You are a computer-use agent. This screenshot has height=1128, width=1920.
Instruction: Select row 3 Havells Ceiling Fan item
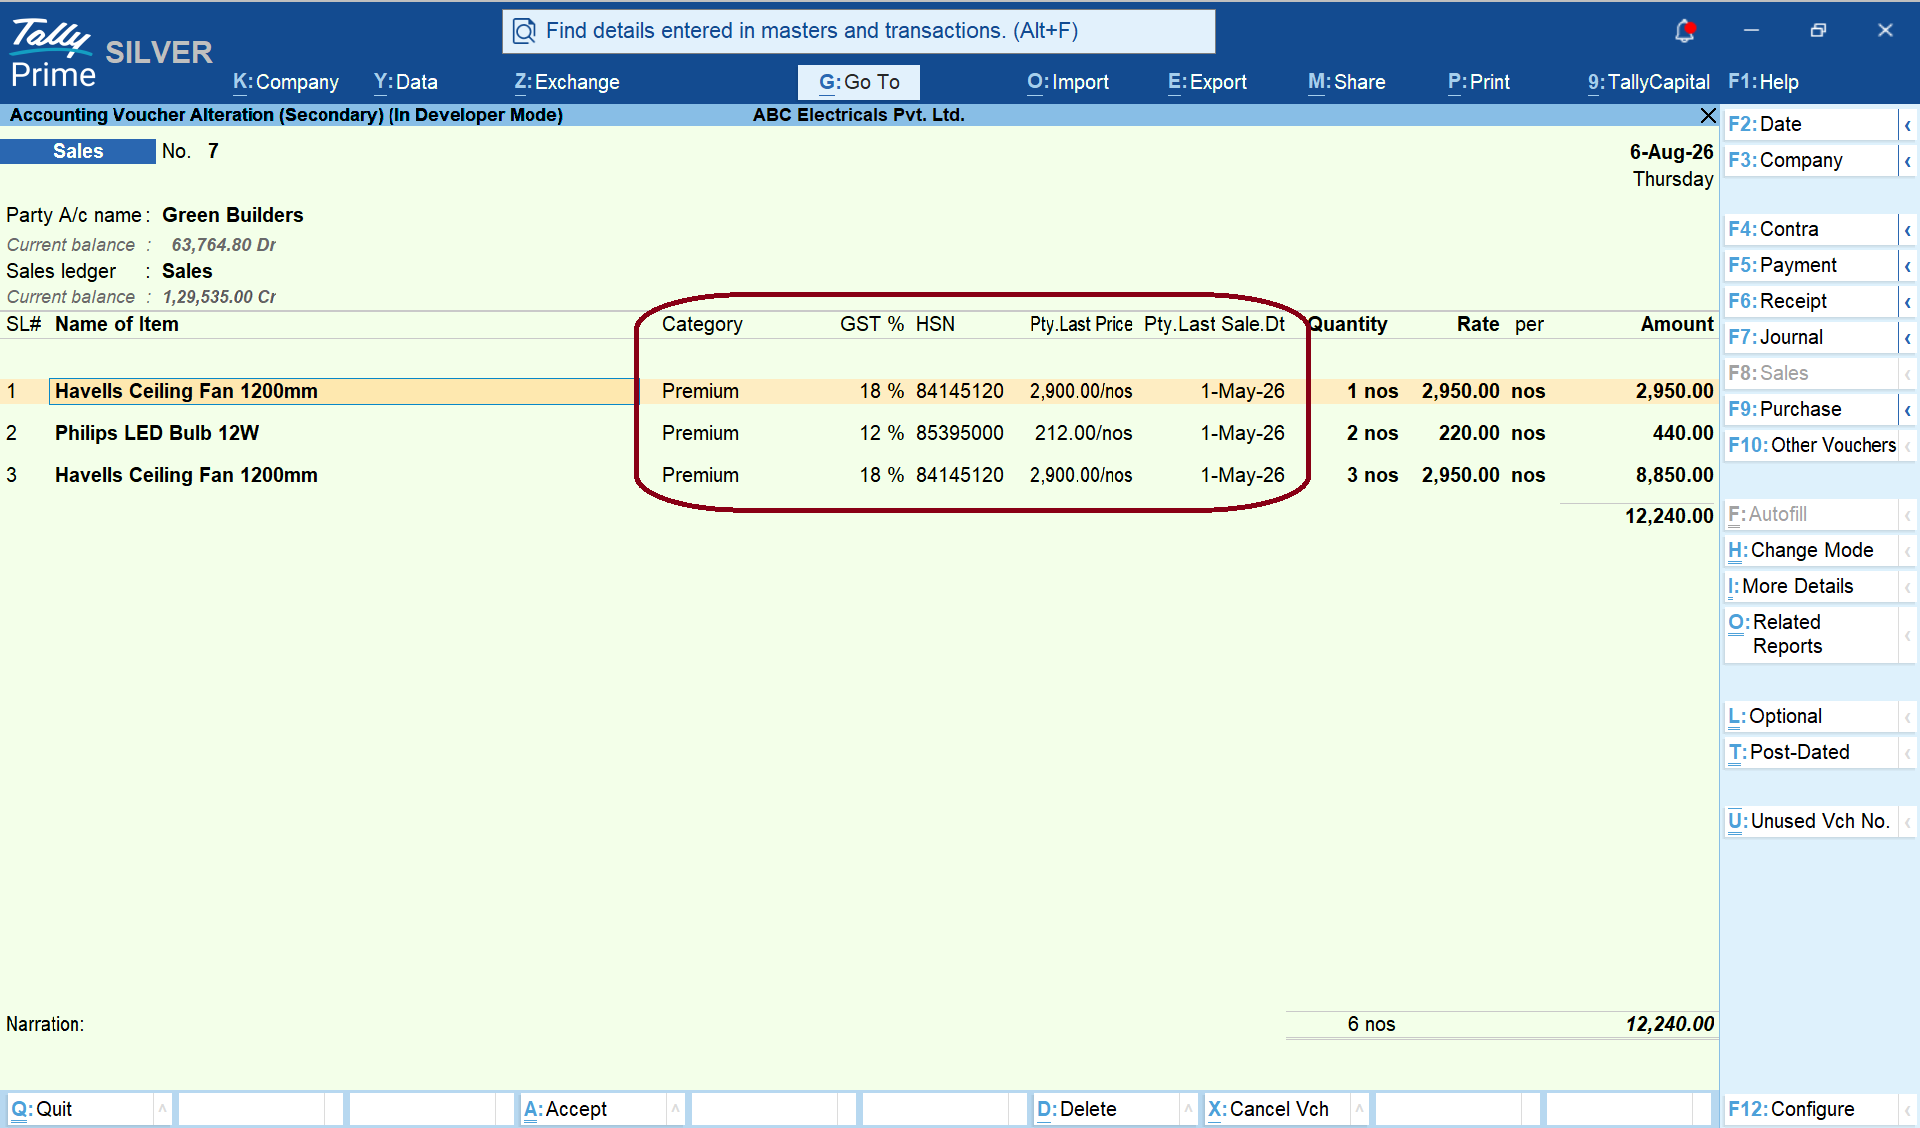pyautogui.click(x=186, y=476)
